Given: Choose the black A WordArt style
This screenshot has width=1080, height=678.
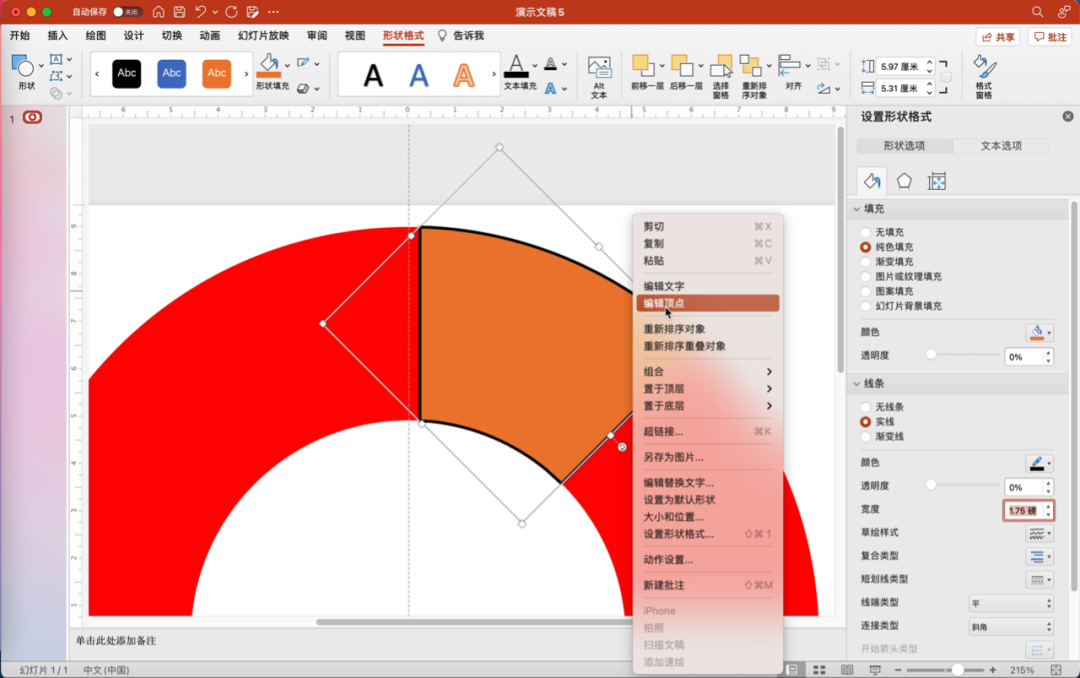Looking at the screenshot, I should 373,75.
